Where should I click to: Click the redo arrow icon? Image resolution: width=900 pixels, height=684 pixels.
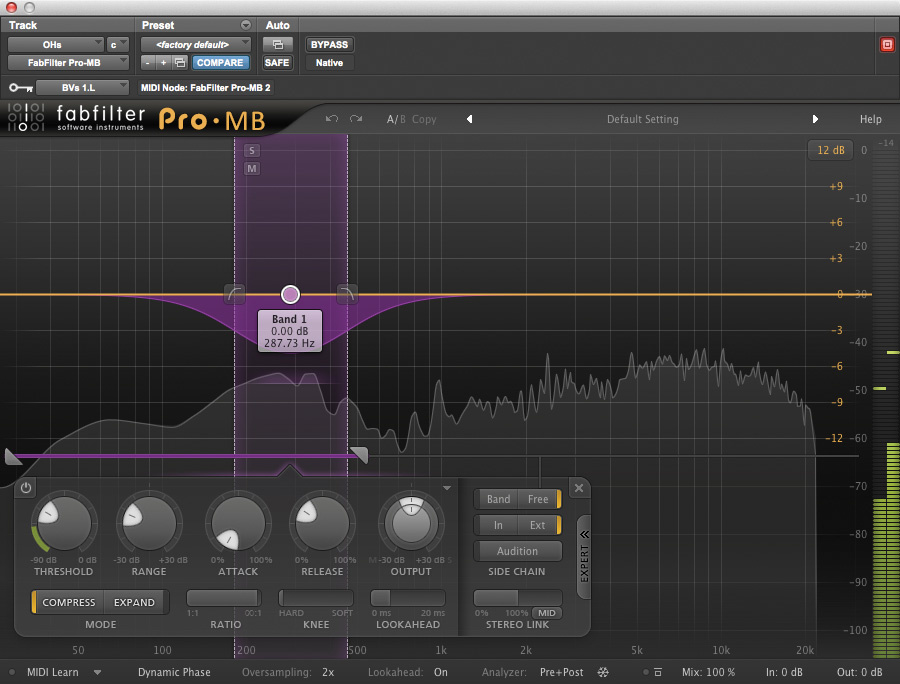point(356,119)
